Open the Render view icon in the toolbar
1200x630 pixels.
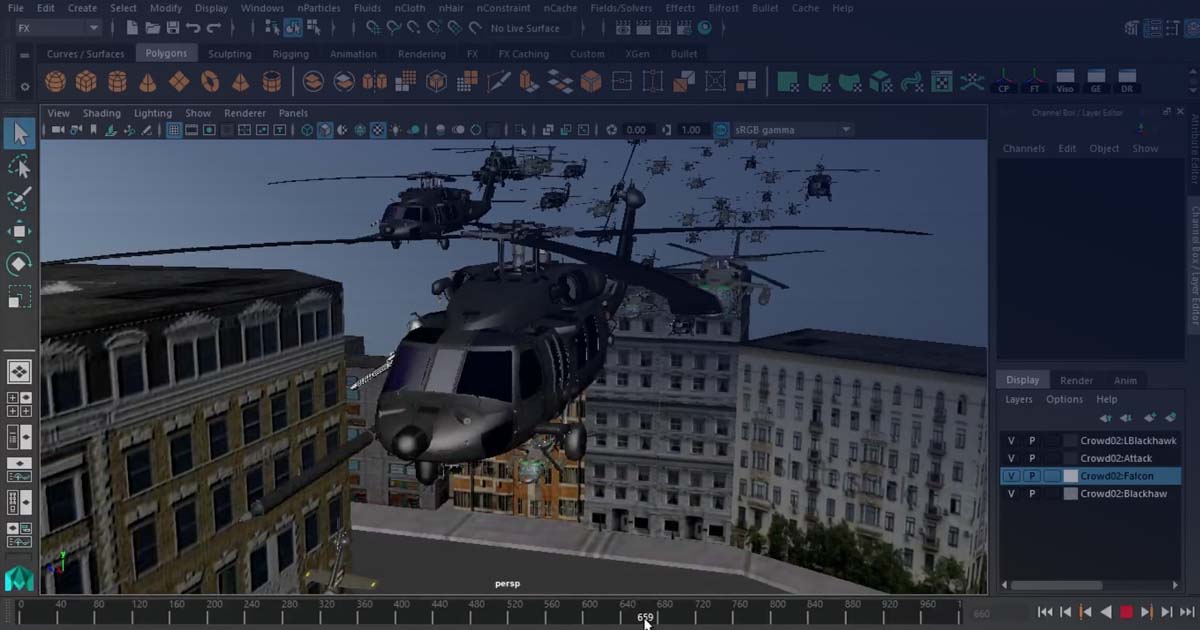click(623, 29)
